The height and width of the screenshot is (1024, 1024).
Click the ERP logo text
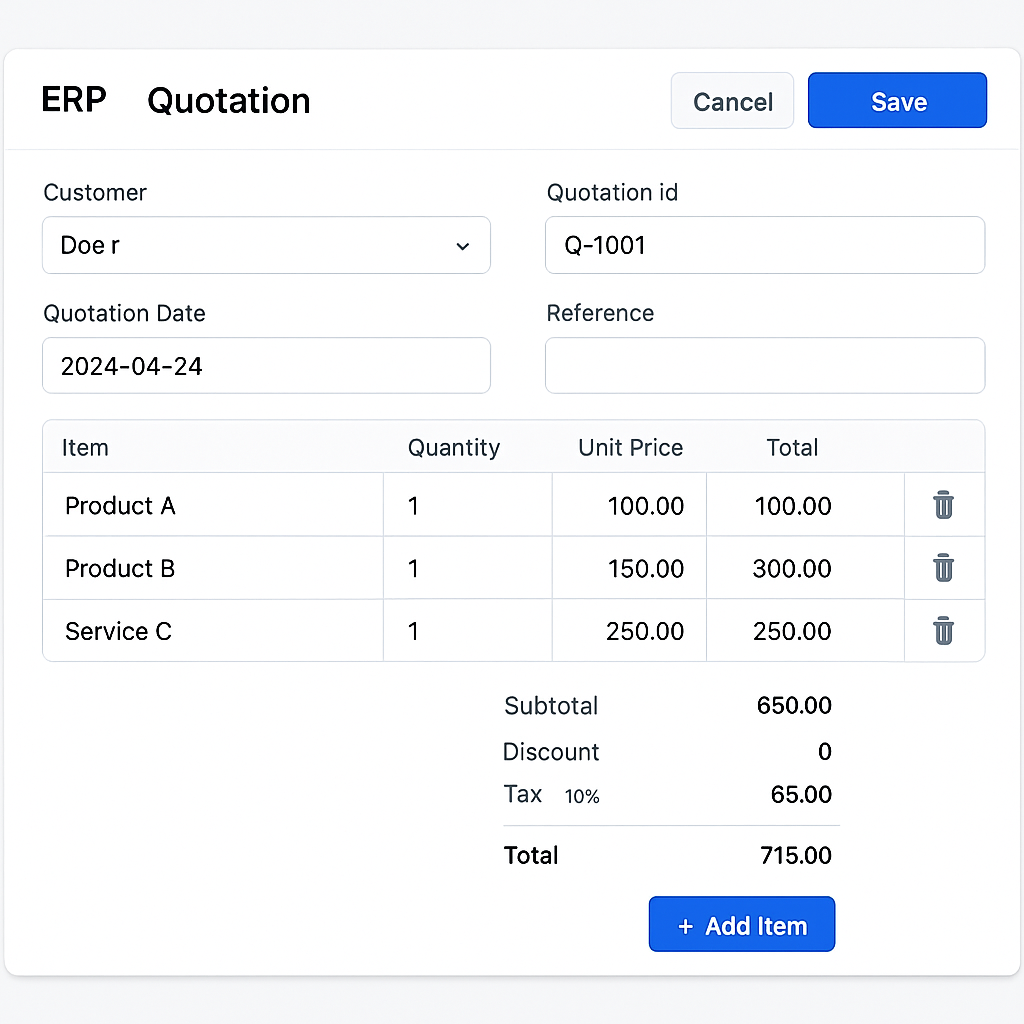coord(74,100)
